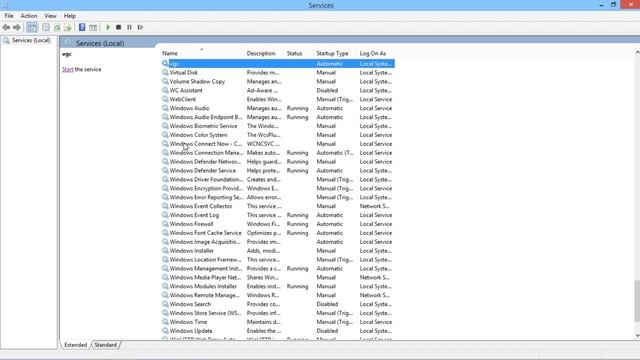Click the gear icon beside Windows Update

point(165,331)
